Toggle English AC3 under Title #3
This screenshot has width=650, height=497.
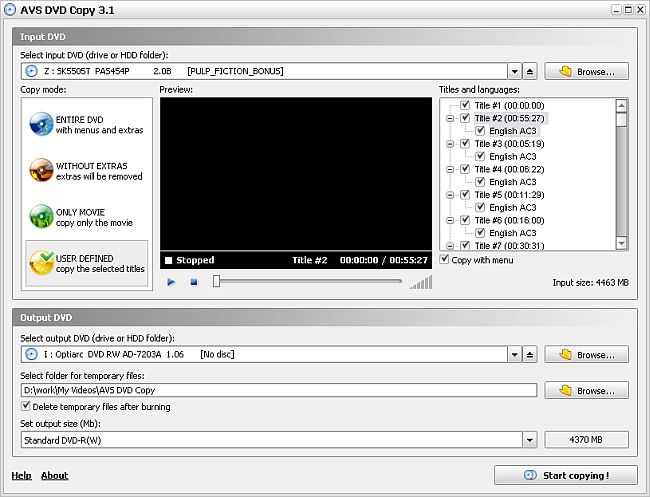480,156
